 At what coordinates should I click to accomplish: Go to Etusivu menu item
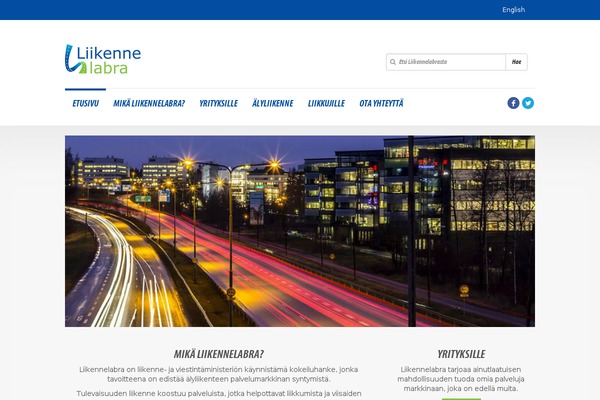point(85,103)
